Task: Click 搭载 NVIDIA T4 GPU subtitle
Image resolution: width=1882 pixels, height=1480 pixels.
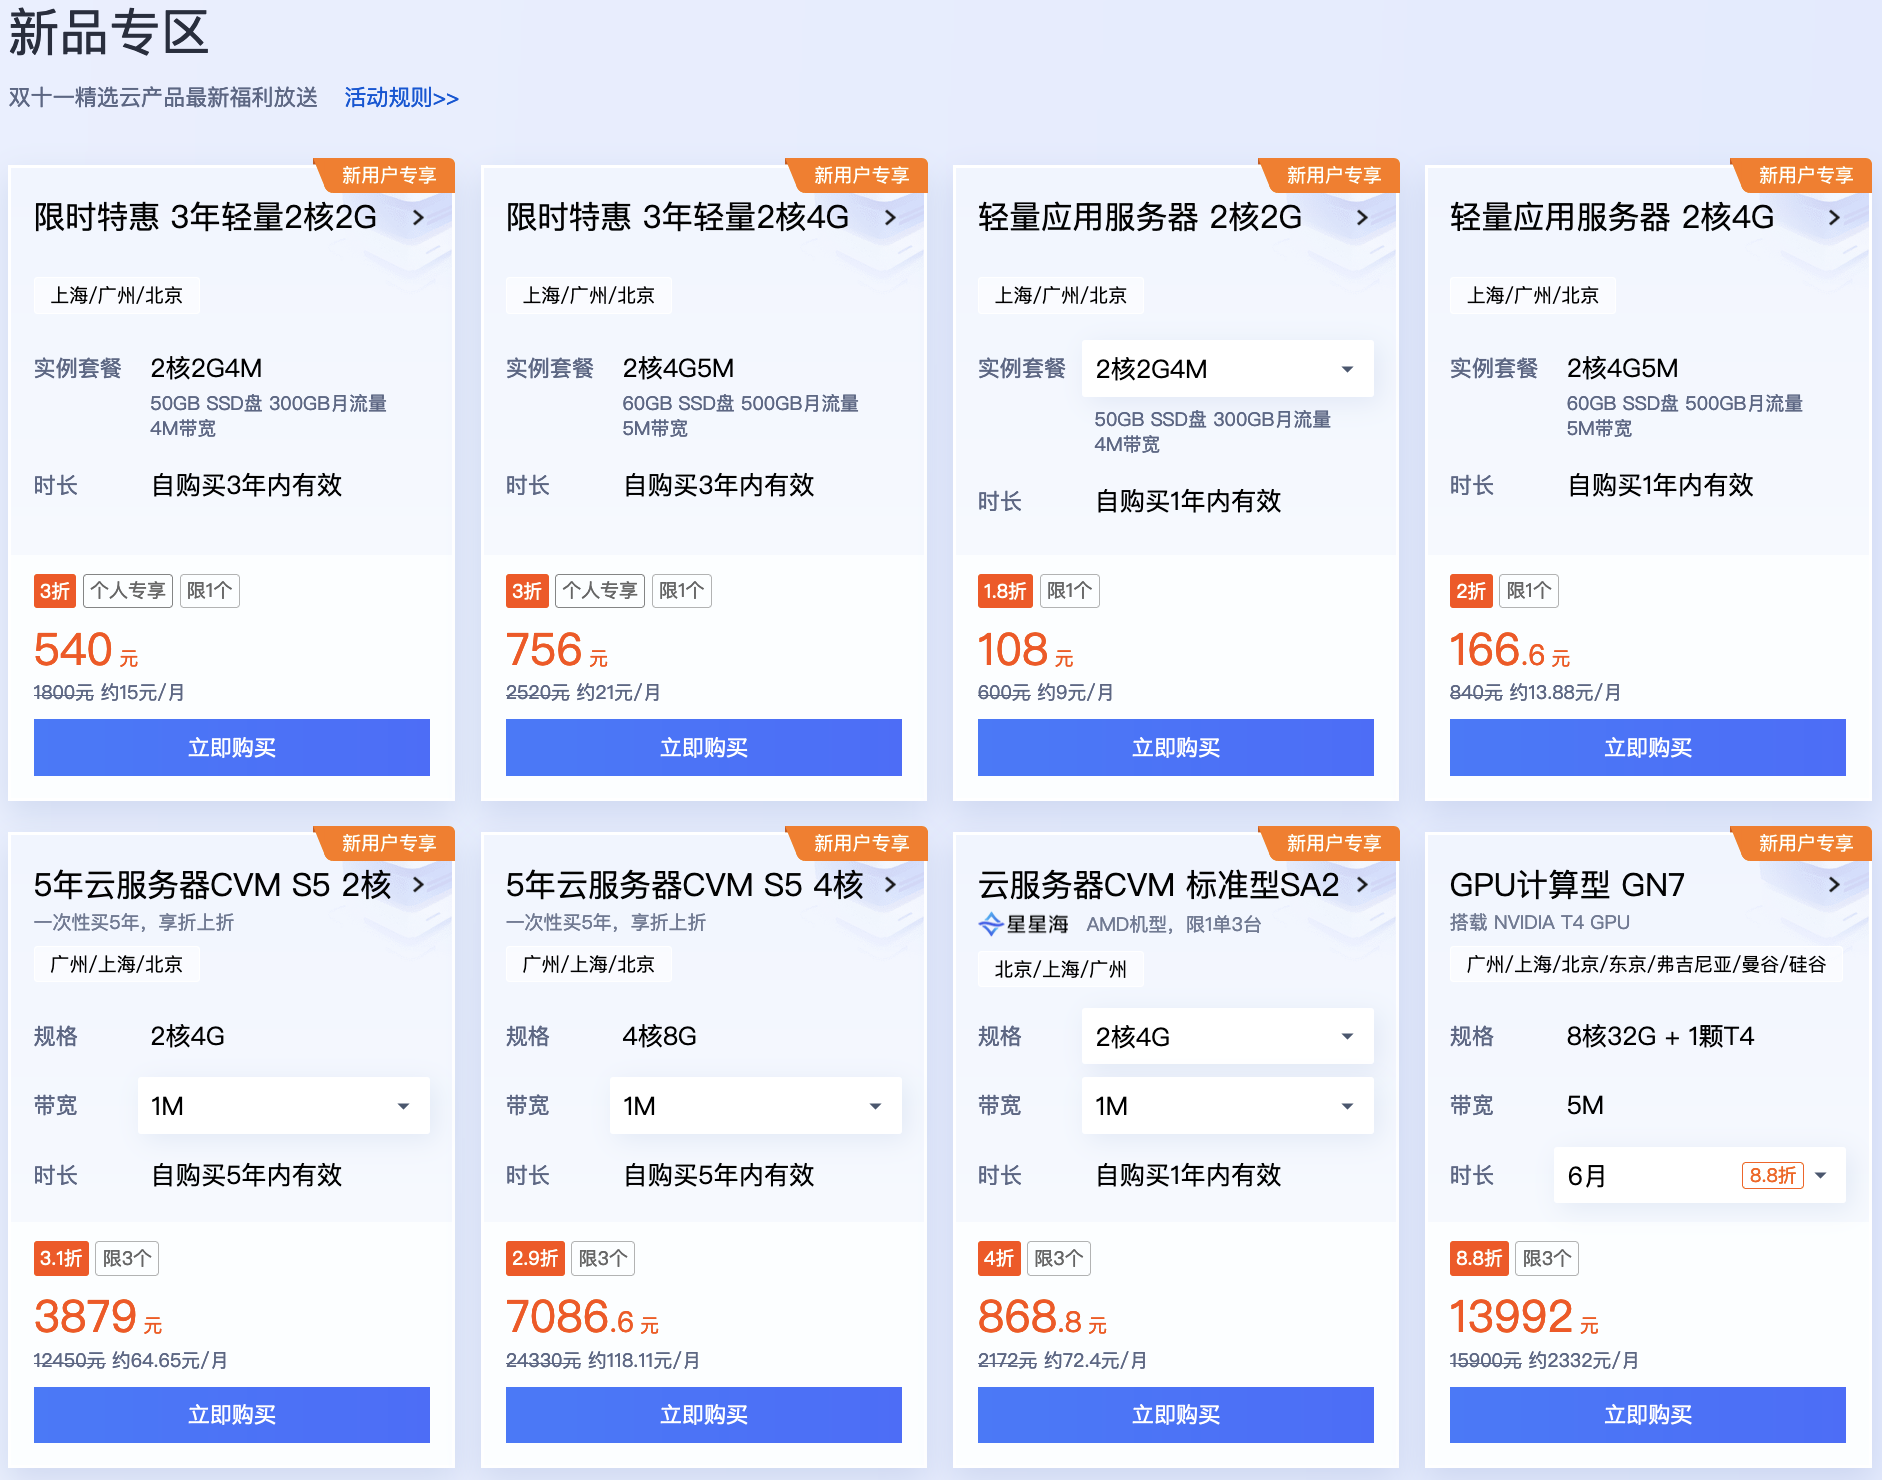Action: [x=1540, y=922]
